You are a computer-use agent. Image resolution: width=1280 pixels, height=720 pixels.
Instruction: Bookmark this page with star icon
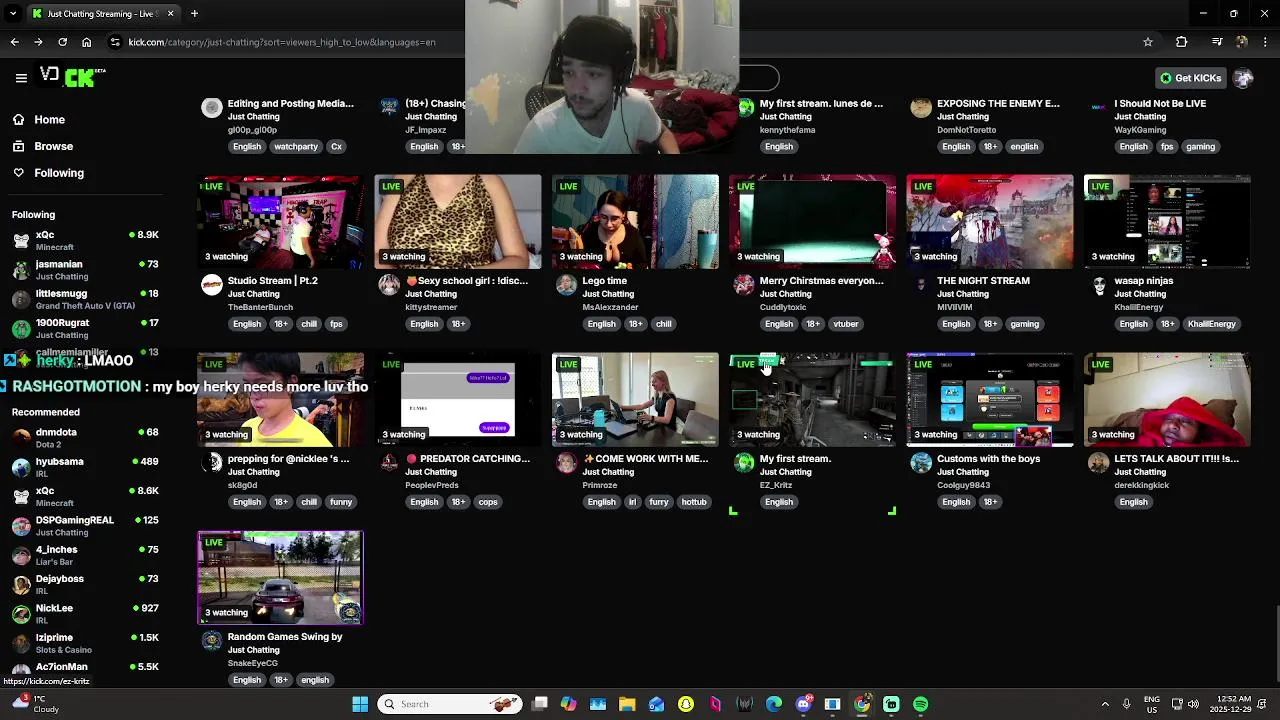click(x=1148, y=42)
